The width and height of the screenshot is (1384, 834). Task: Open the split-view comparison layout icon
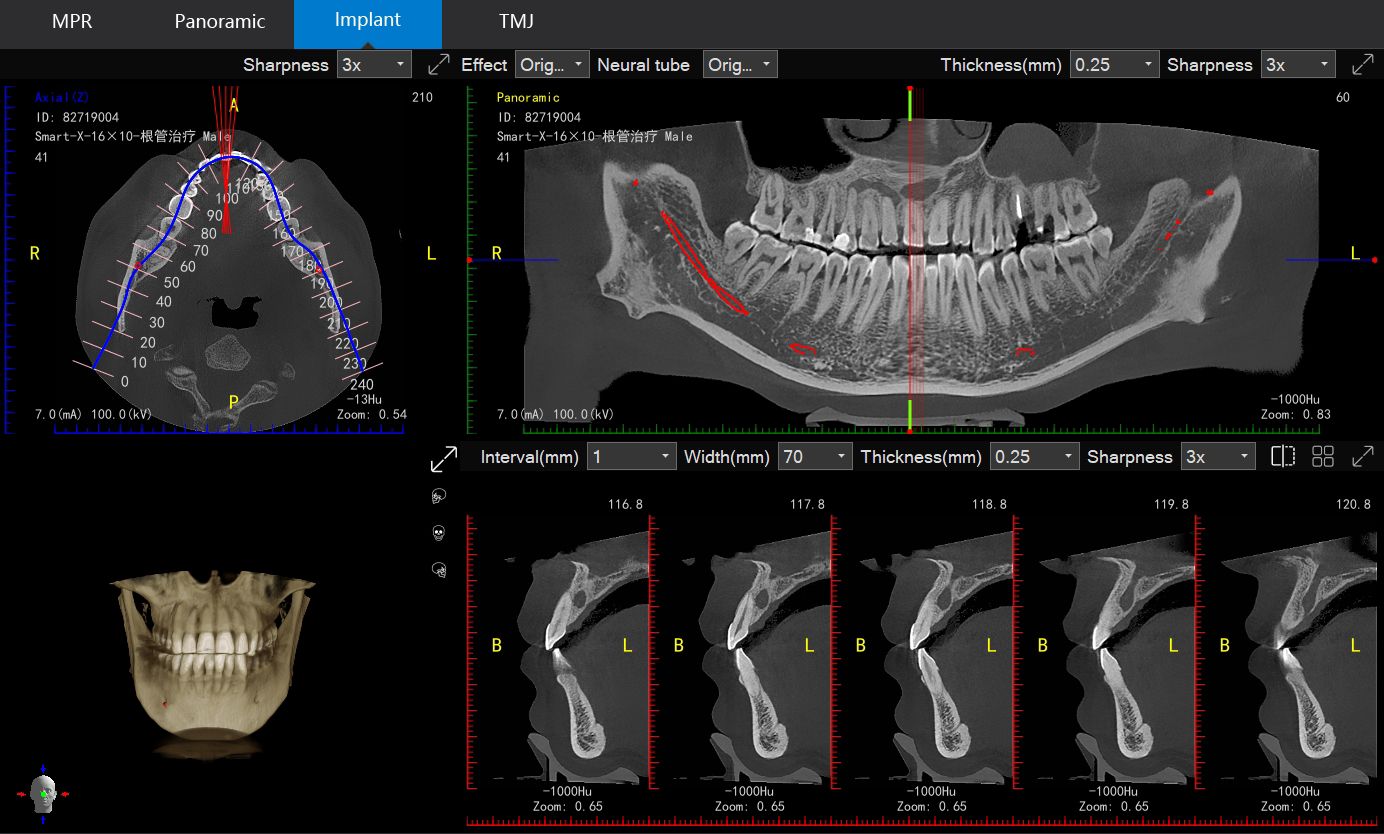(1283, 456)
